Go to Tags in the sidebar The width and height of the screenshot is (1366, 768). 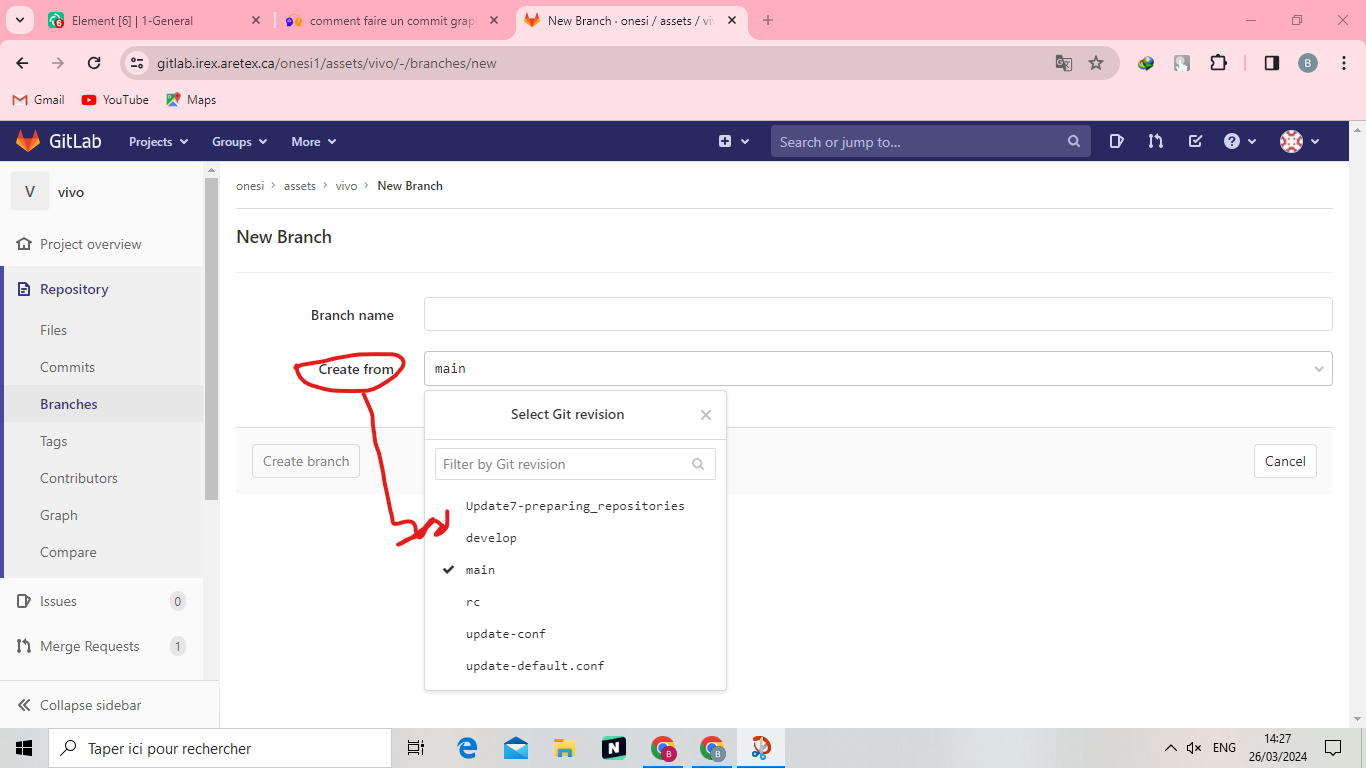point(54,441)
